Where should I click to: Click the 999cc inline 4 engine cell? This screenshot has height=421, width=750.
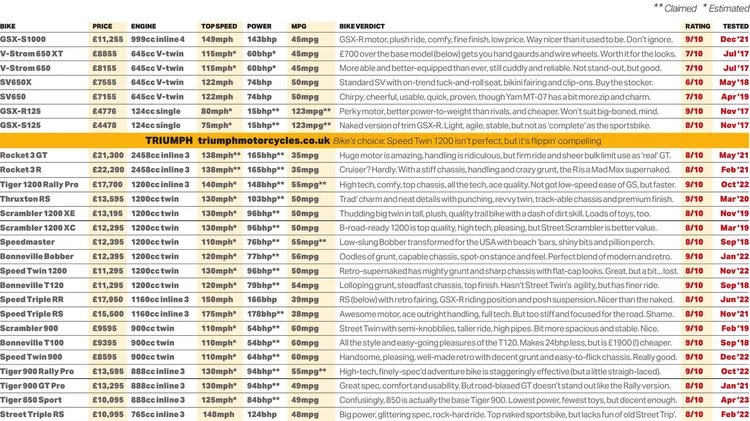(158, 39)
